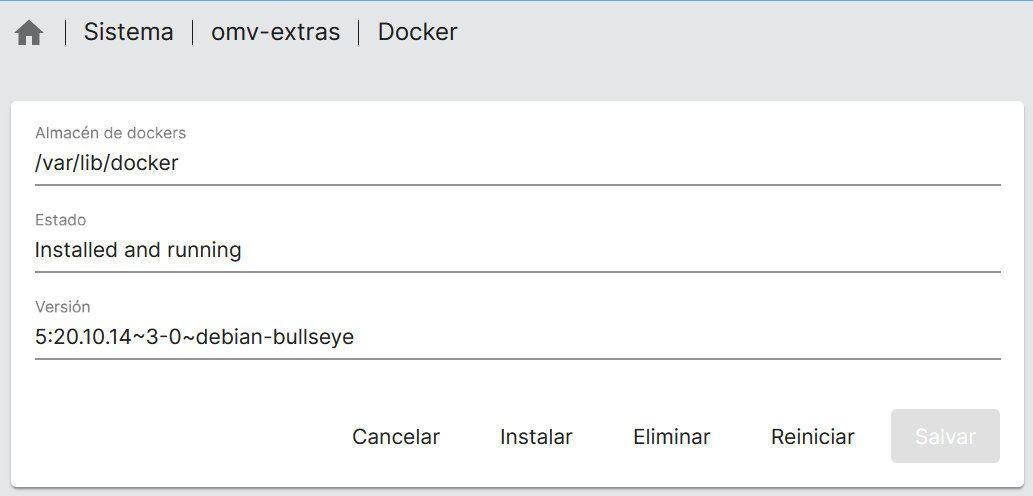Click the home icon in the breadcrumb

point(29,33)
